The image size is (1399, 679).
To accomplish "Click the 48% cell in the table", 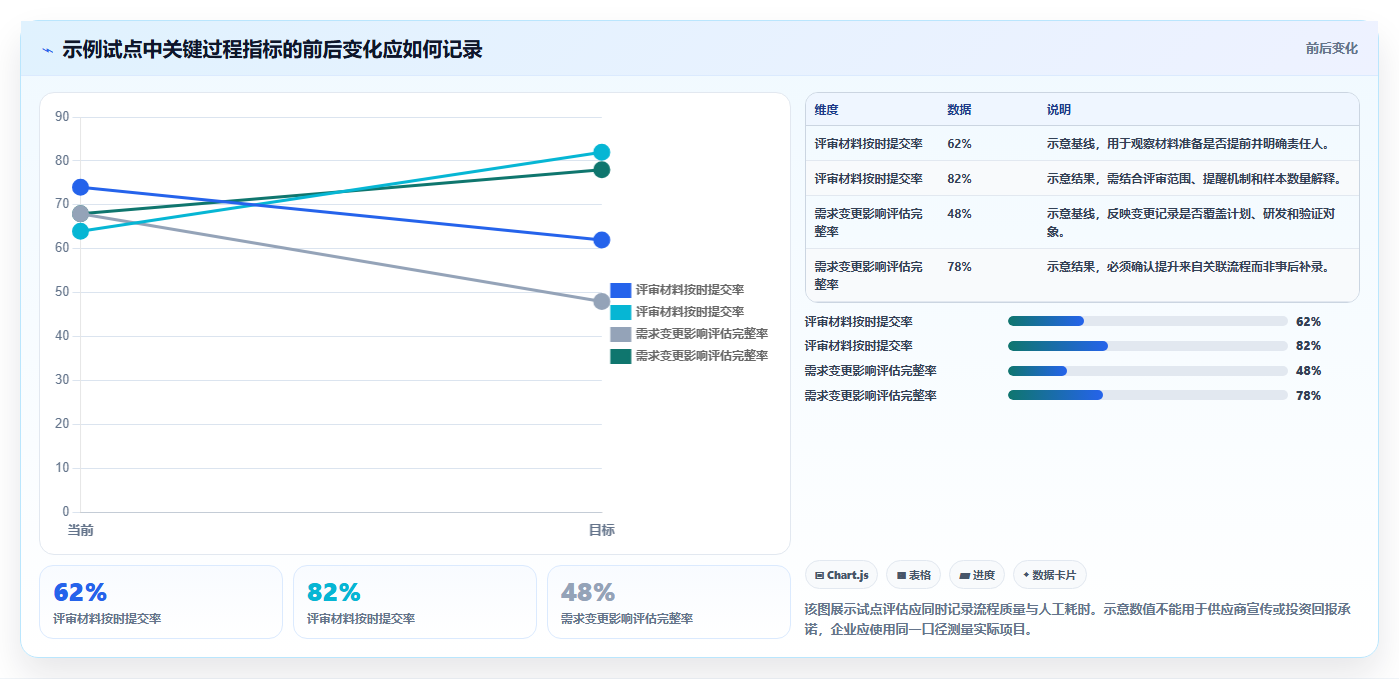I will click(959, 214).
